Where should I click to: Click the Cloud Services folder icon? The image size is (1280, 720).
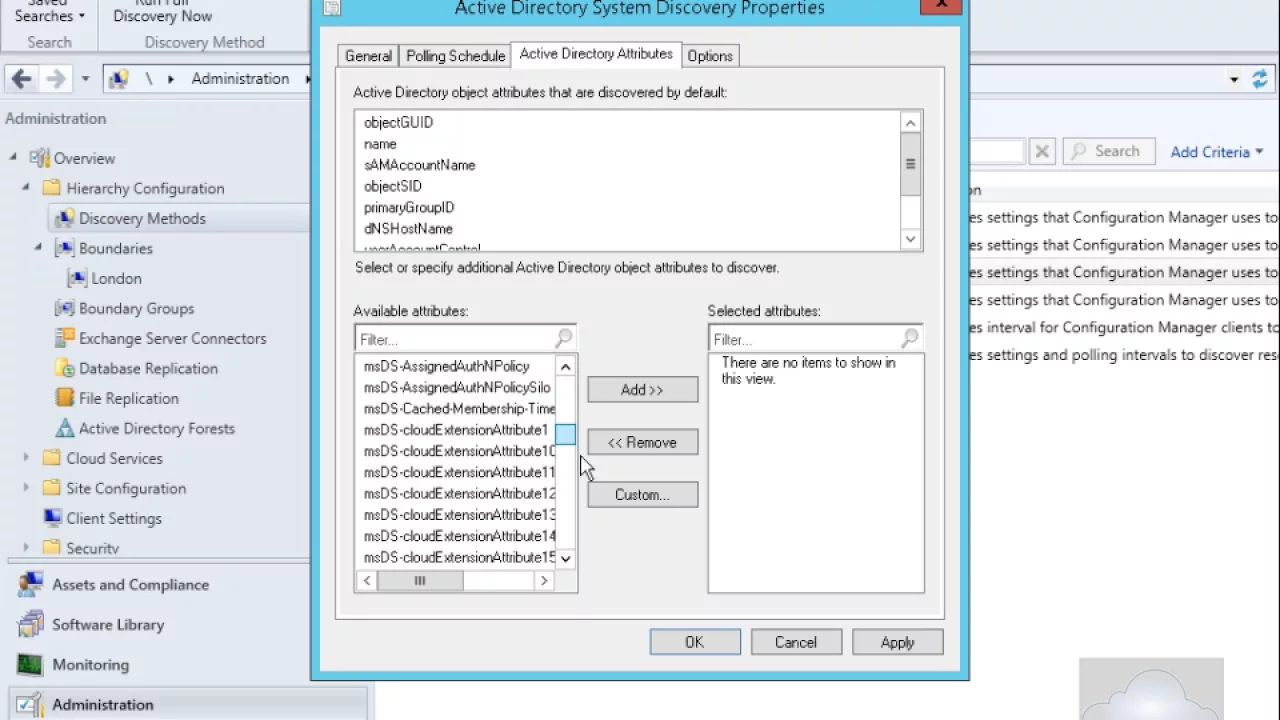(x=52, y=458)
